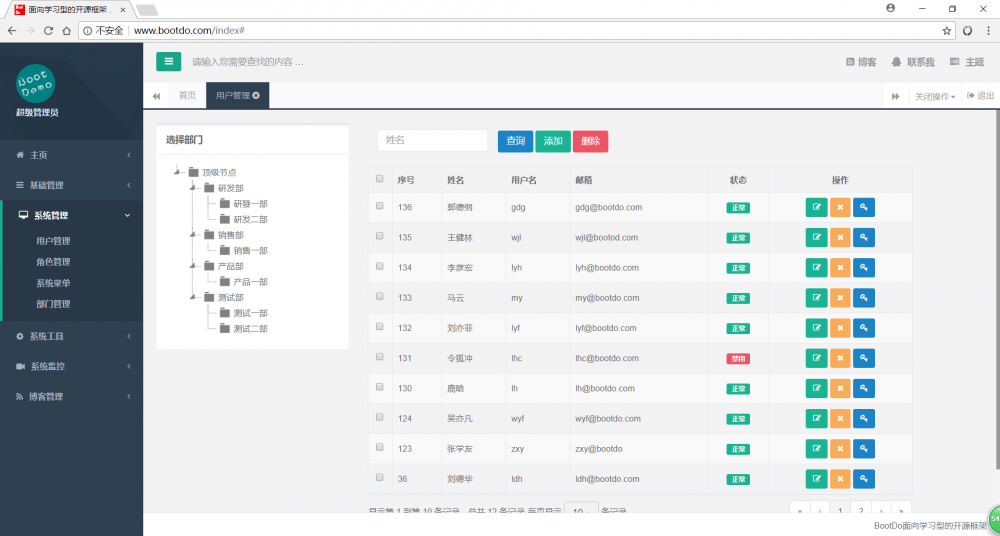Expand the 主页 sidebar menu

point(71,155)
